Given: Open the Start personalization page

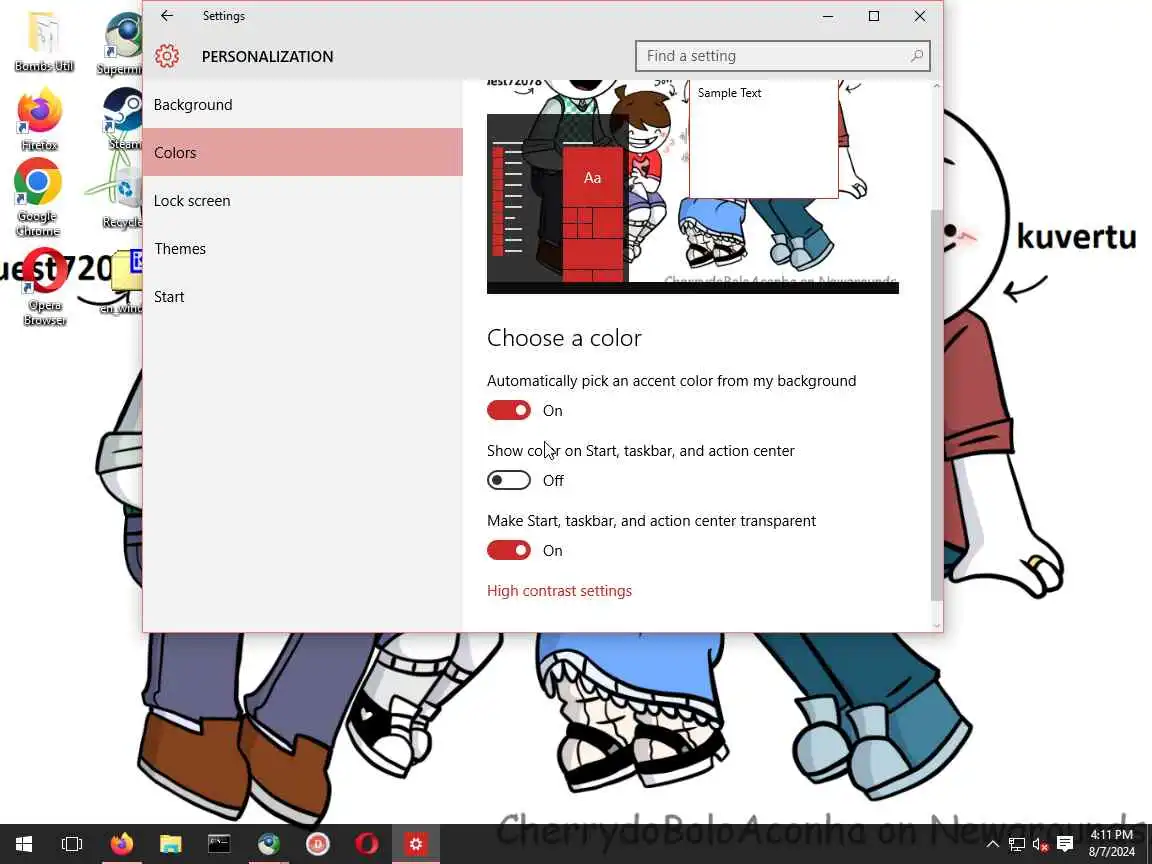Looking at the screenshot, I should pyautogui.click(x=303, y=297).
